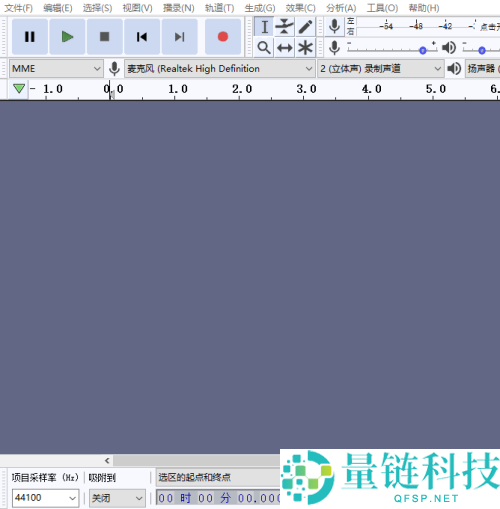Start playback with the green Play button

click(67, 37)
